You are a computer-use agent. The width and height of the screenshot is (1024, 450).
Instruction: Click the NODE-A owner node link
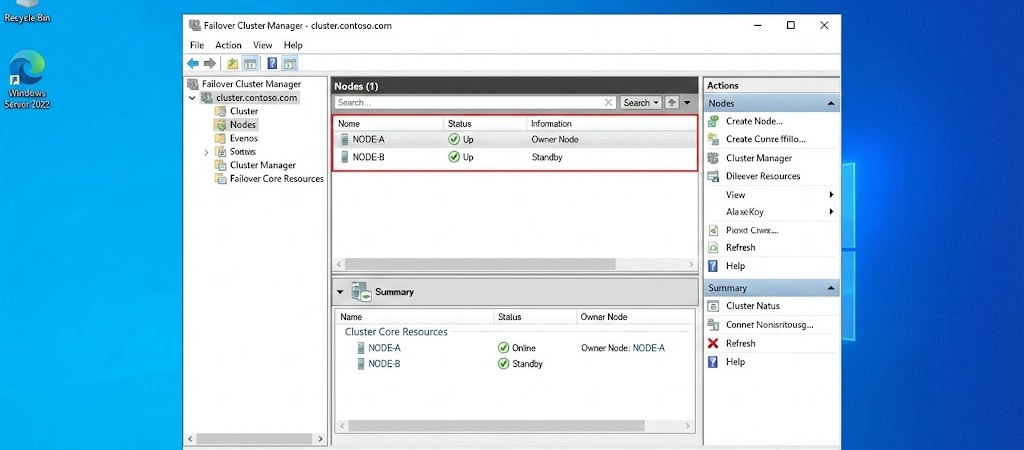coord(648,348)
